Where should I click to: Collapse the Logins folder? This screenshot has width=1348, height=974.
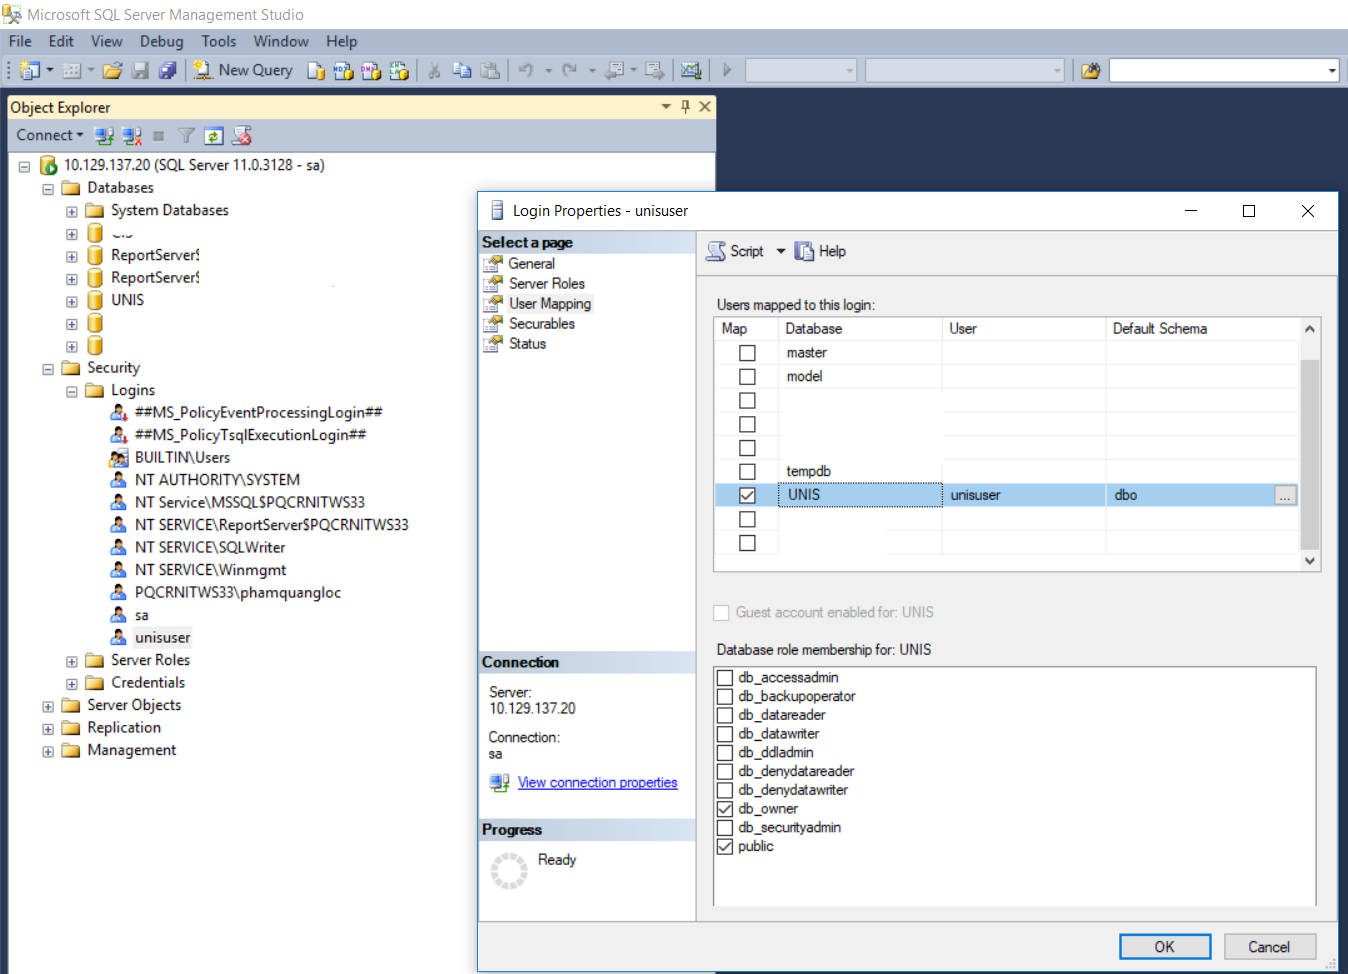pyautogui.click(x=70, y=390)
